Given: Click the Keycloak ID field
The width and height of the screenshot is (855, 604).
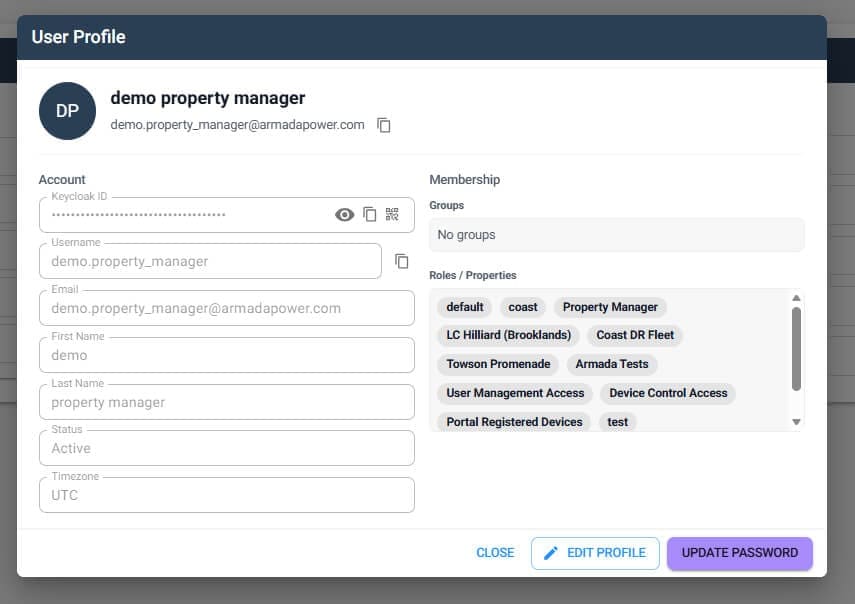Looking at the screenshot, I should (x=227, y=215).
